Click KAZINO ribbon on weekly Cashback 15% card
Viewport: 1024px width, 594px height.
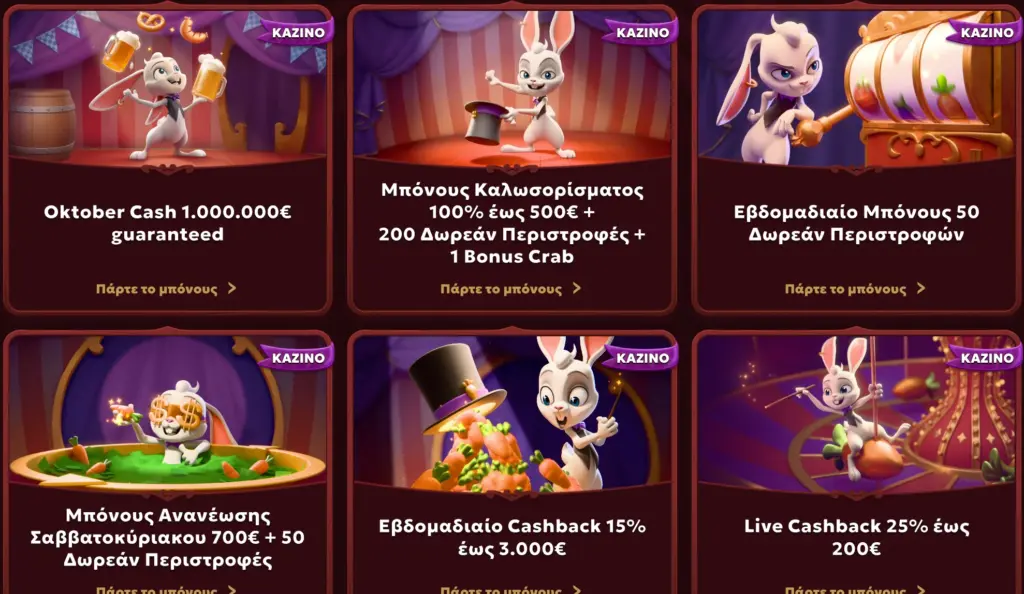click(x=643, y=358)
